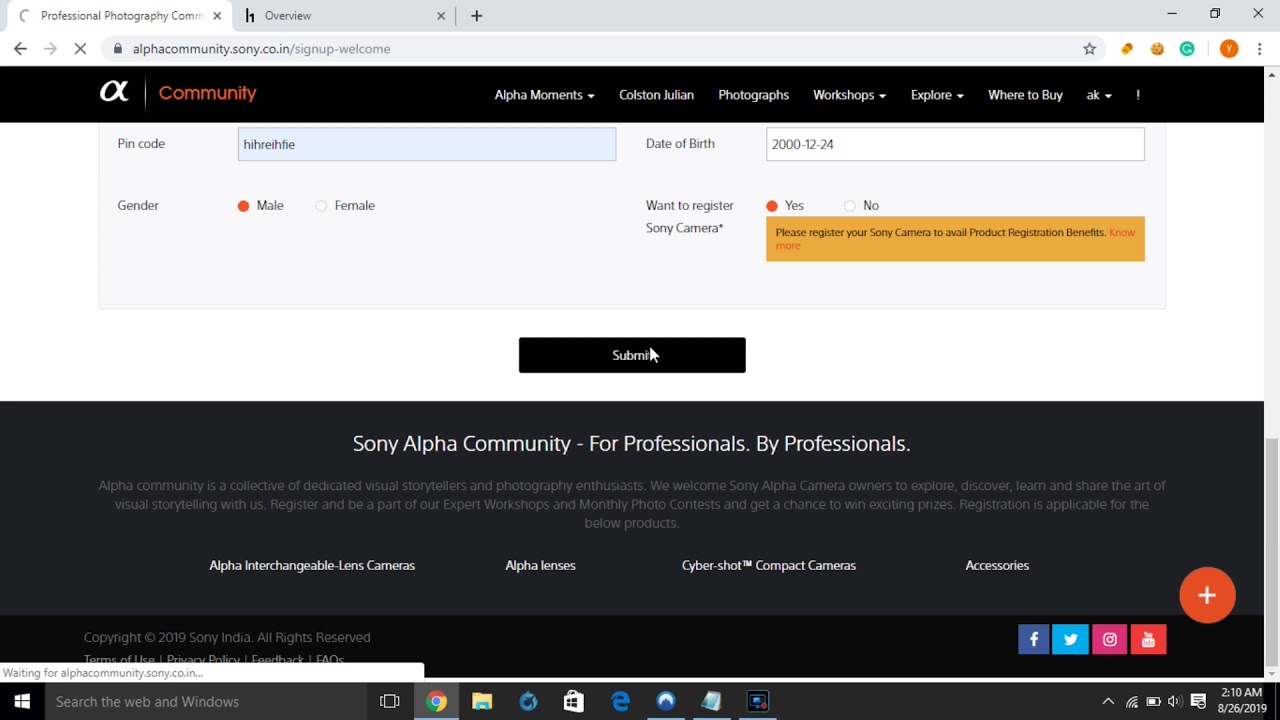Expand the ak user dropdown
The image size is (1280, 720).
click(x=1099, y=95)
